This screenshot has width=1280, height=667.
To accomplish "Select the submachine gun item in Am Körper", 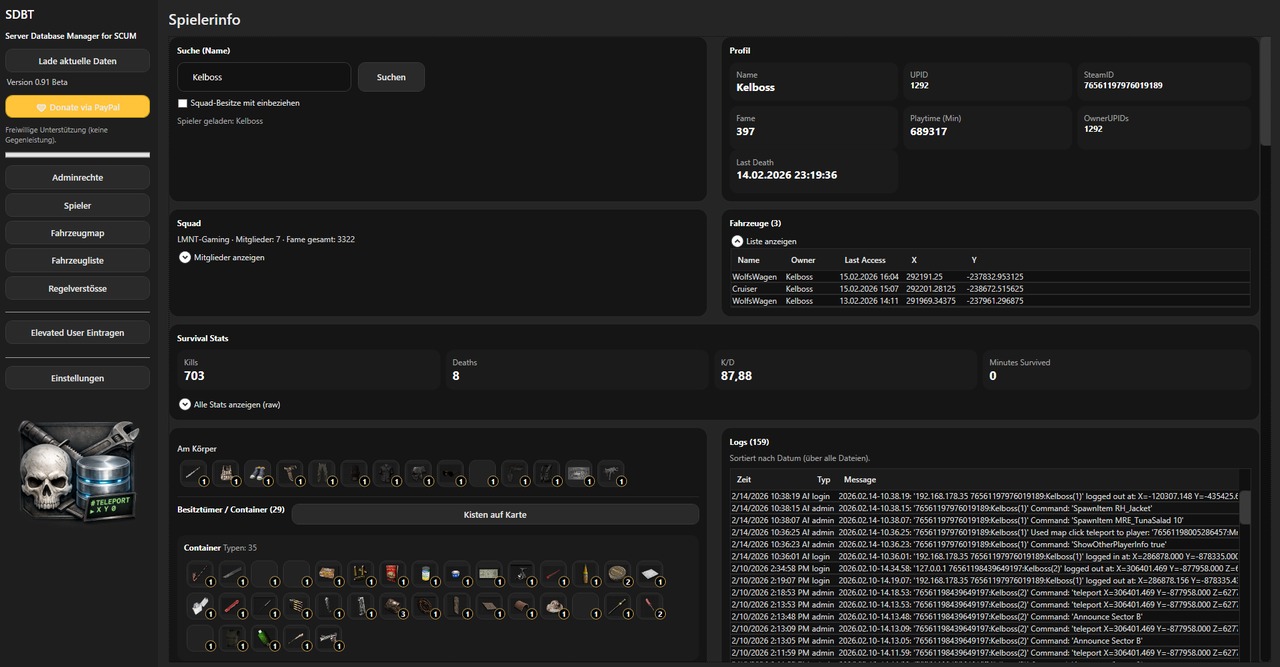I will click(610, 473).
